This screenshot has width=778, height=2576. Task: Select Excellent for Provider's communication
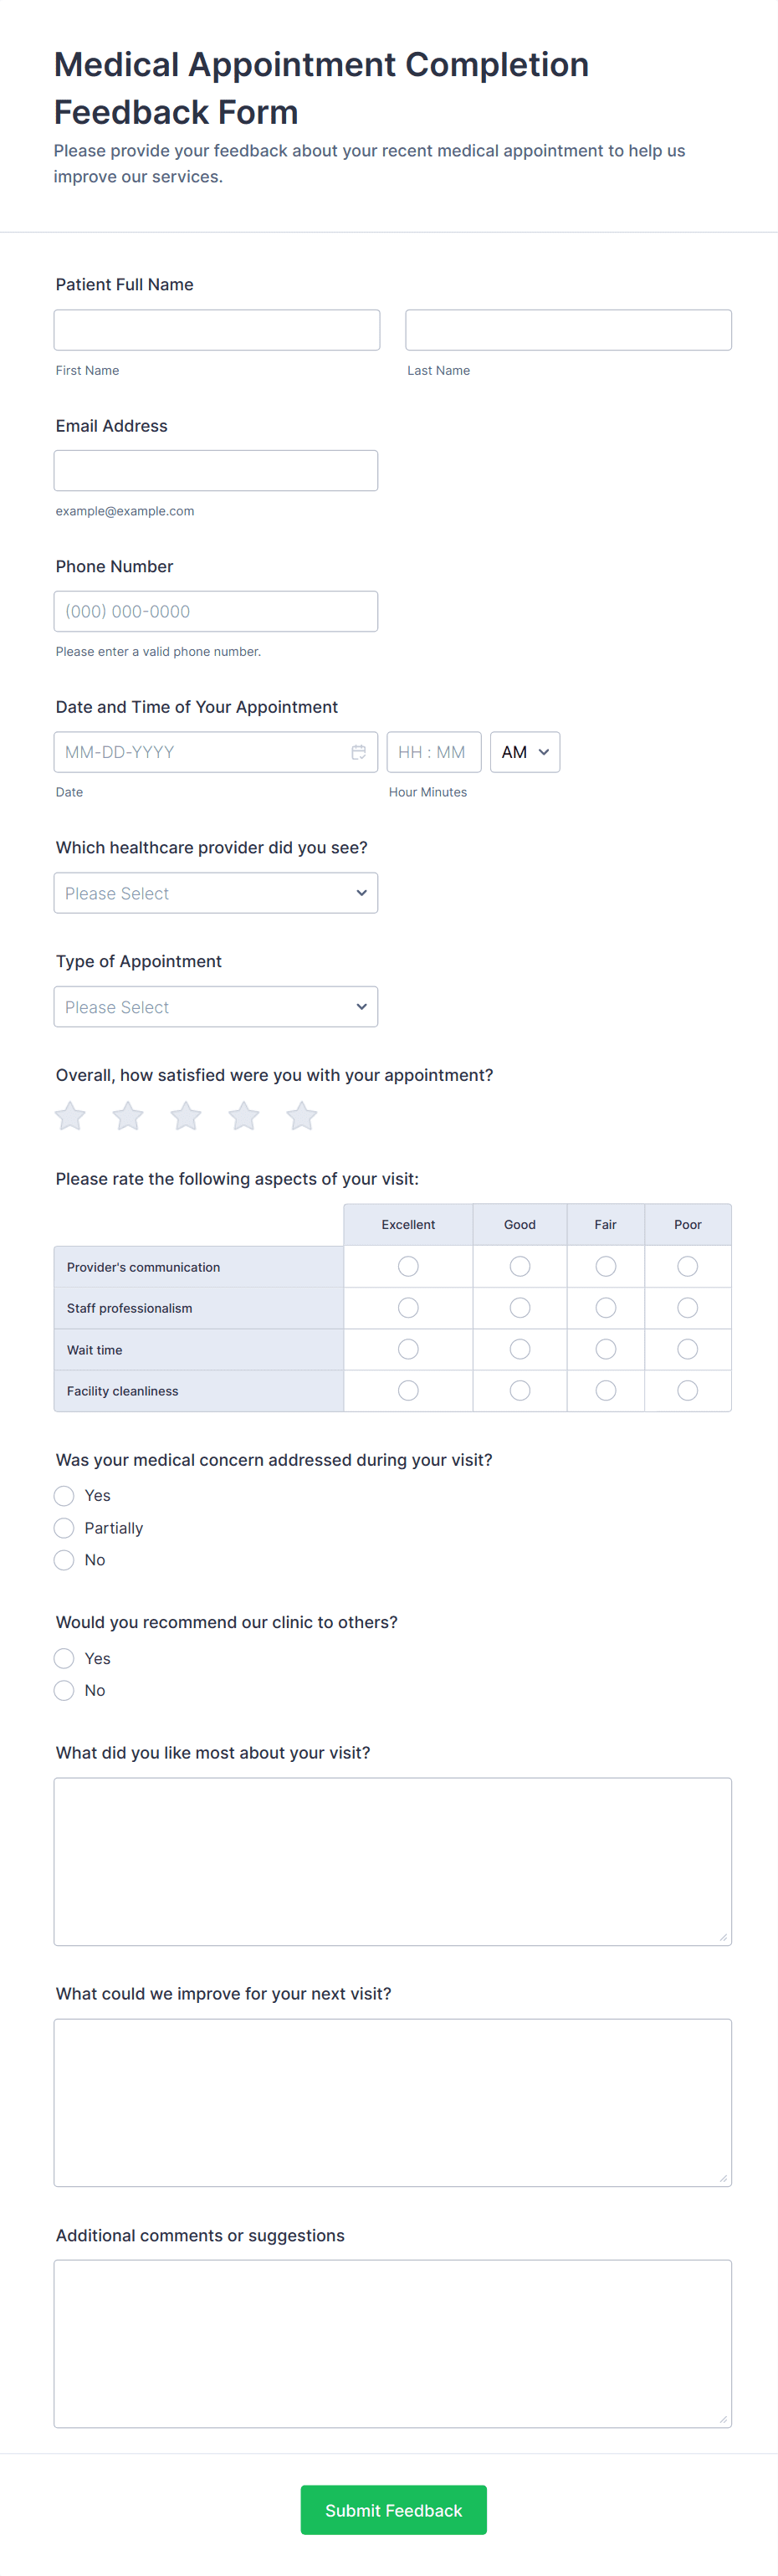click(x=408, y=1266)
